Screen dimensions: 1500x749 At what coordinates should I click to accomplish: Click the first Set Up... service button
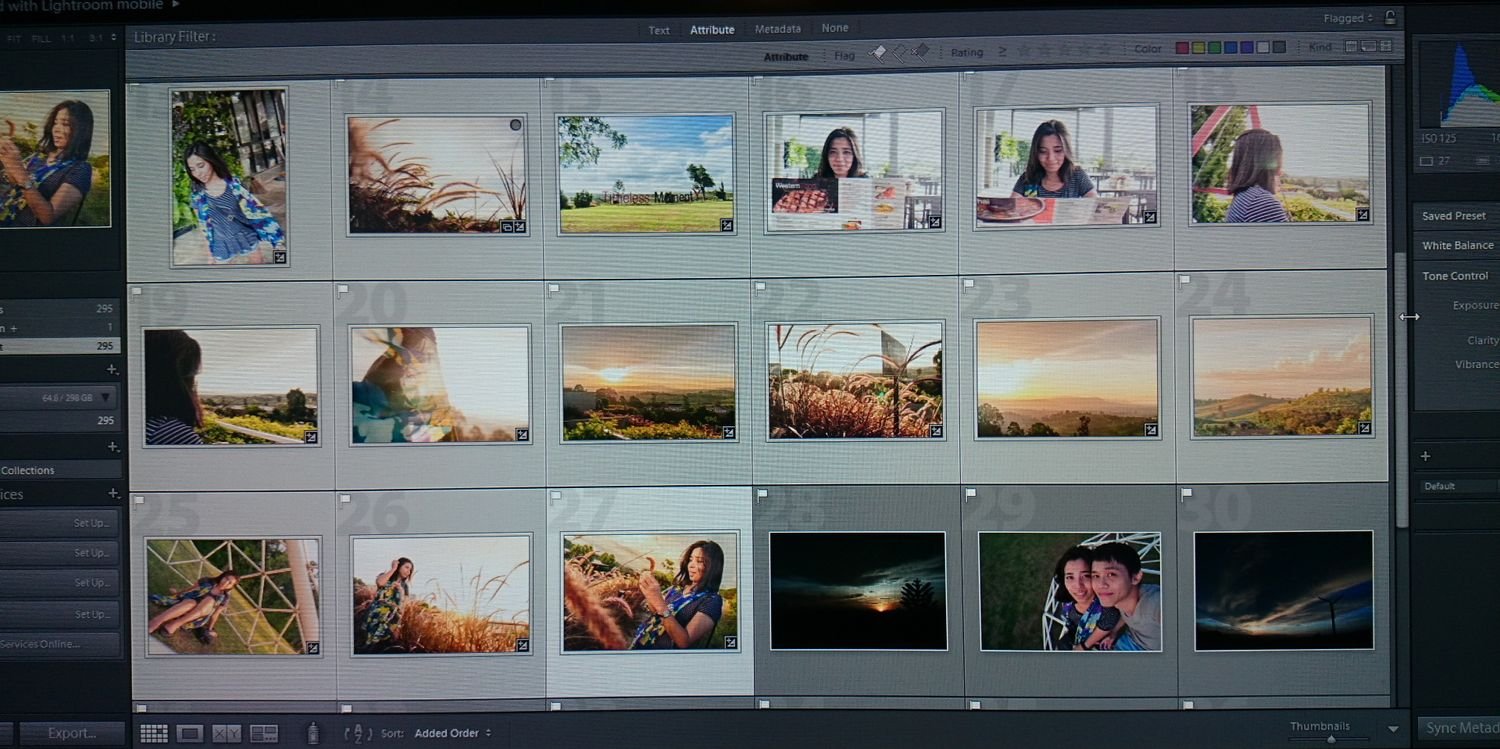pyautogui.click(x=59, y=523)
